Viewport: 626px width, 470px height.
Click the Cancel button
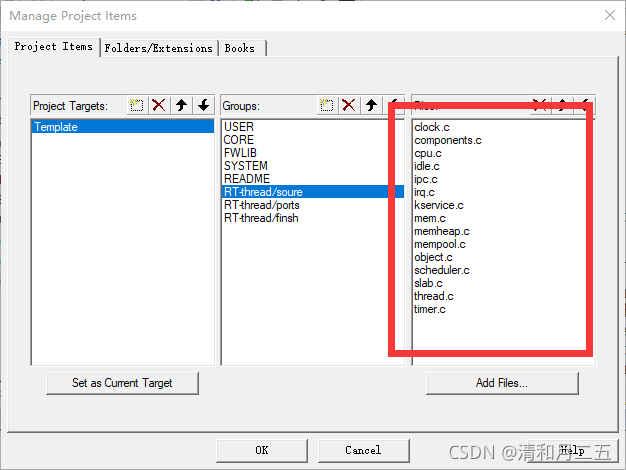(x=364, y=450)
